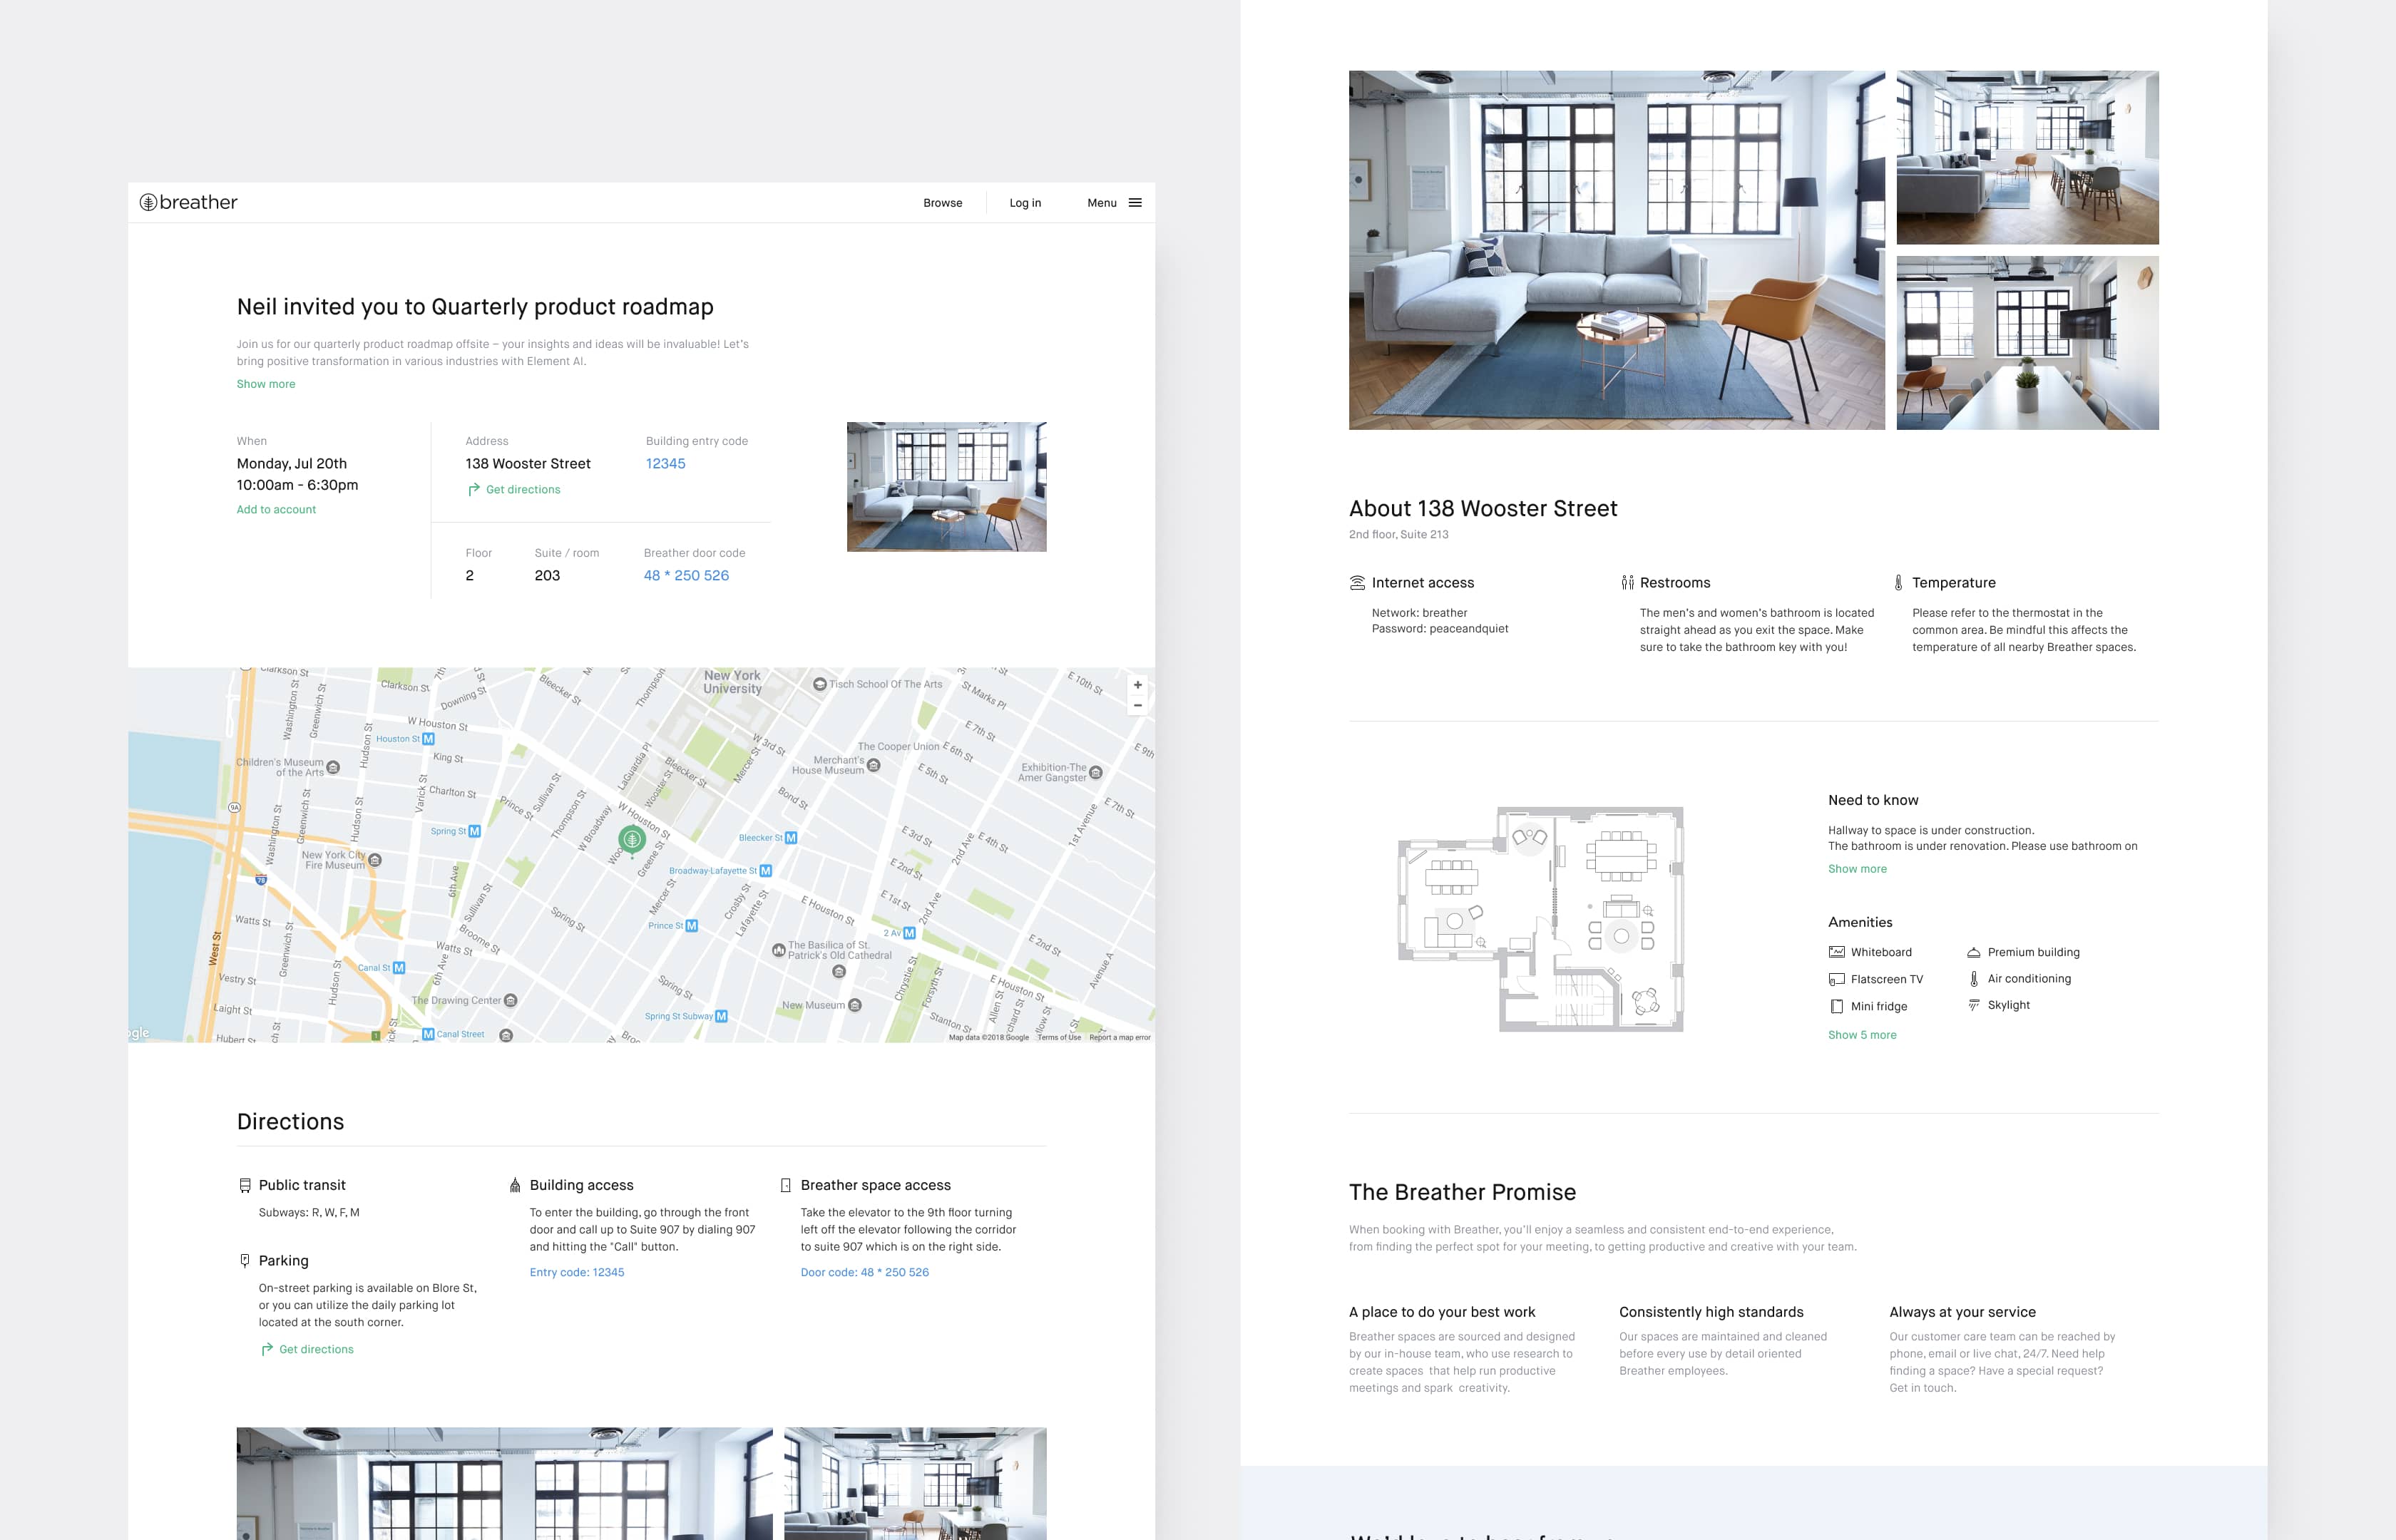This screenshot has width=2396, height=1540.
Task: Click Add to account link
Action: coord(276,510)
